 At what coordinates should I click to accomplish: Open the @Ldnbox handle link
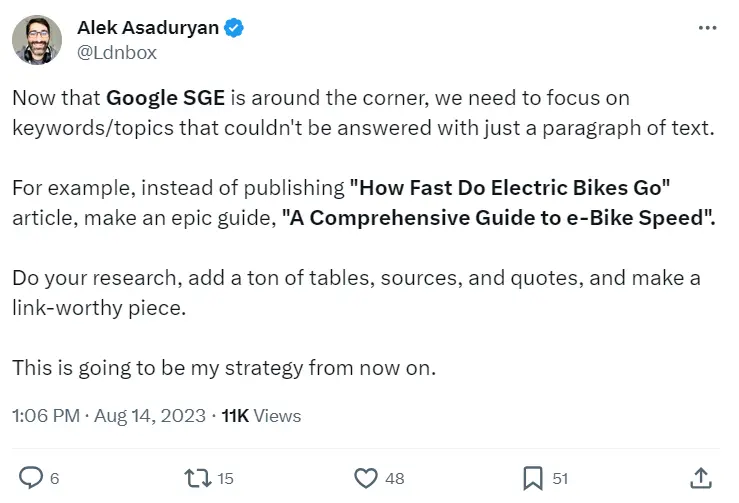[117, 53]
